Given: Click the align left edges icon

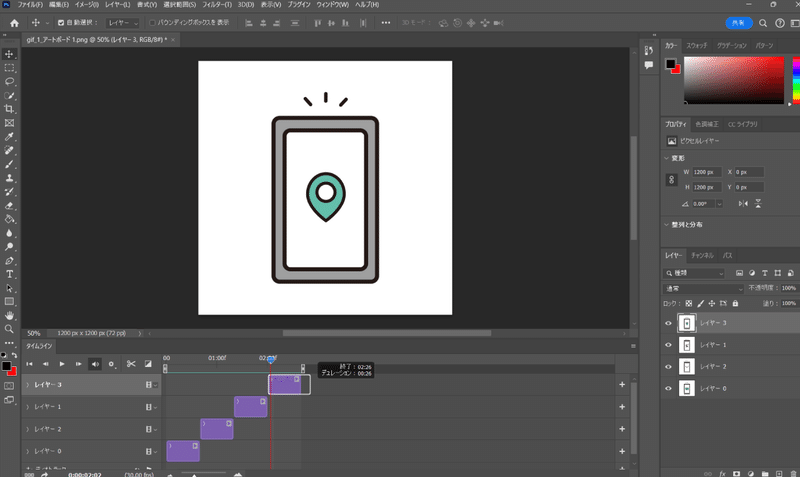Looking at the screenshot, I should pos(249,23).
